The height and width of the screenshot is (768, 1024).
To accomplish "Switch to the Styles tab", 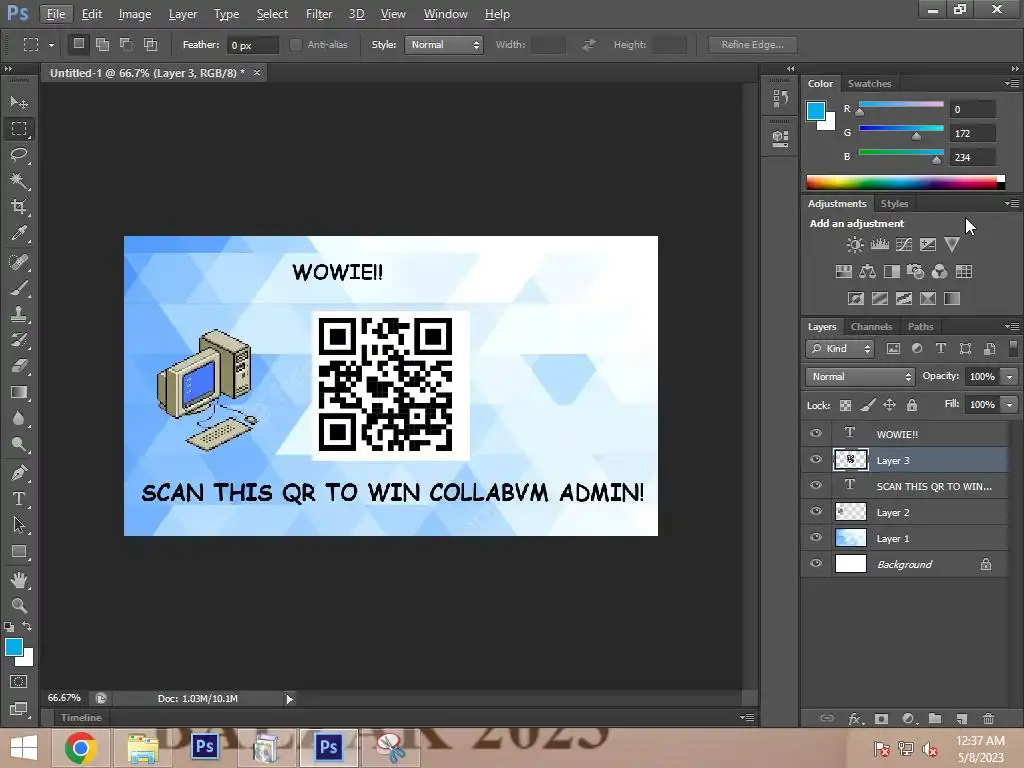I will coord(894,204).
